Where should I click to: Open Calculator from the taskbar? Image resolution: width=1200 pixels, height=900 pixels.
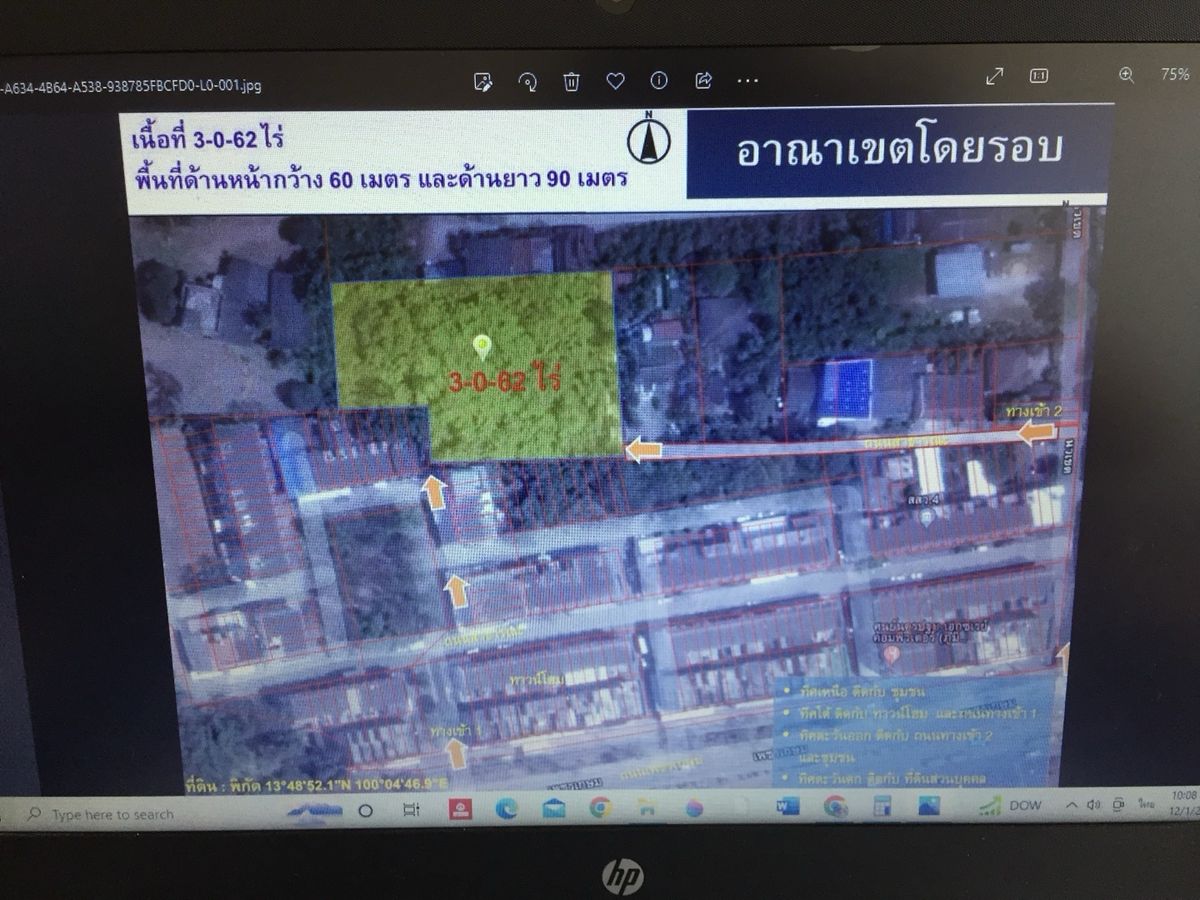[x=882, y=805]
